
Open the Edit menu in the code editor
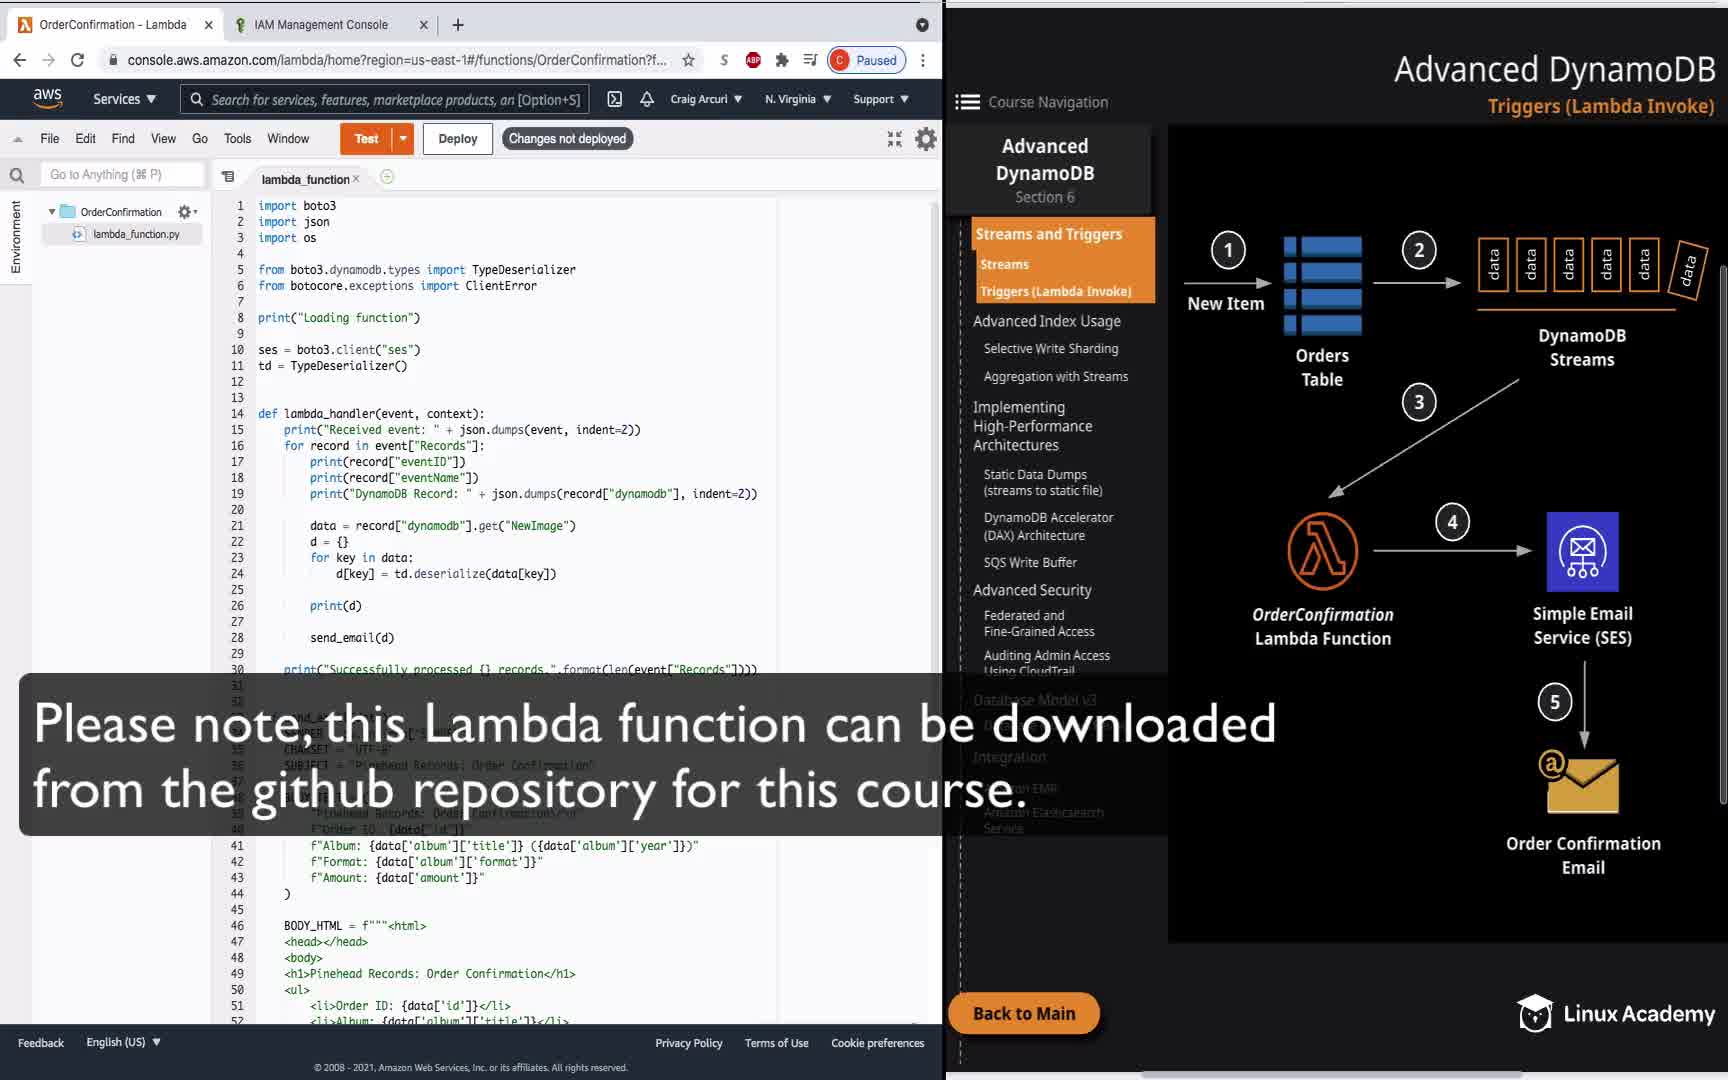[x=86, y=139]
